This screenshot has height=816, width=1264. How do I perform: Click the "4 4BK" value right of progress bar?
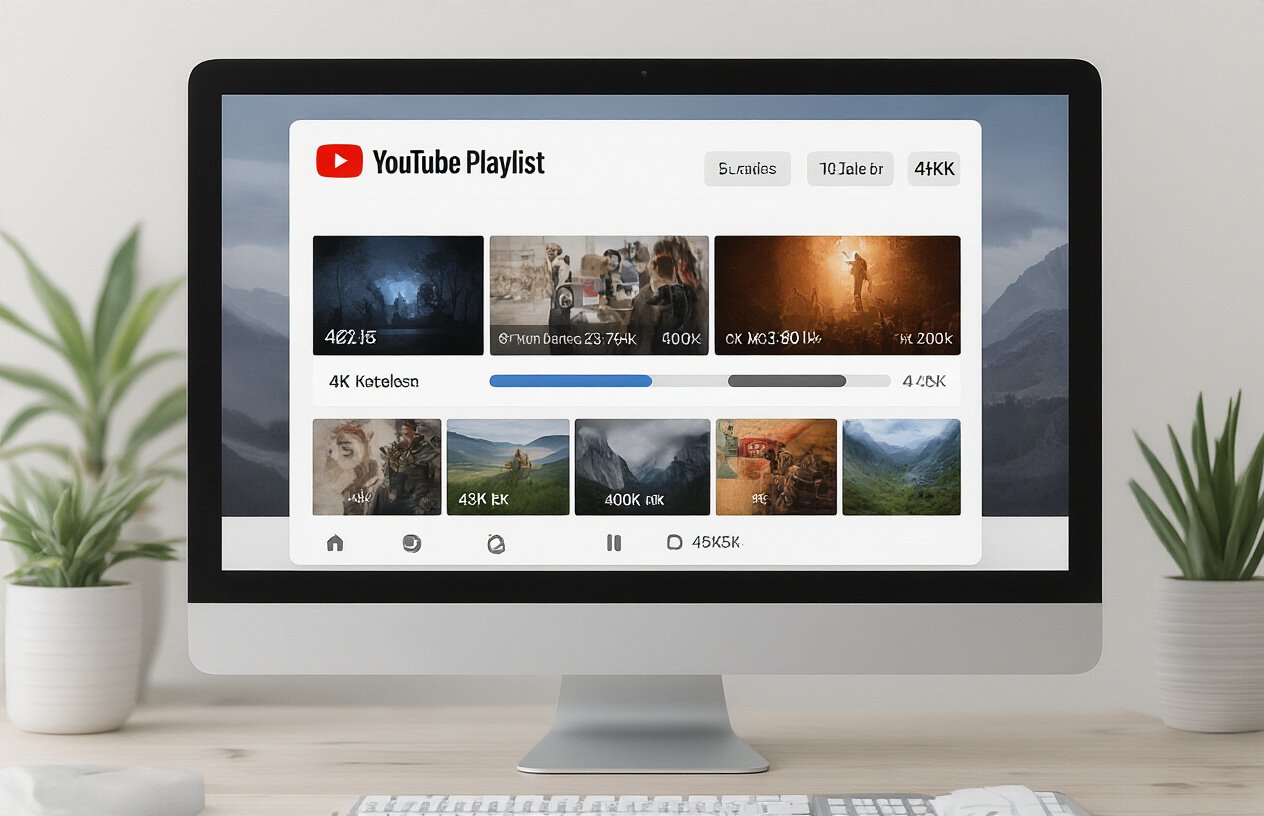(924, 381)
